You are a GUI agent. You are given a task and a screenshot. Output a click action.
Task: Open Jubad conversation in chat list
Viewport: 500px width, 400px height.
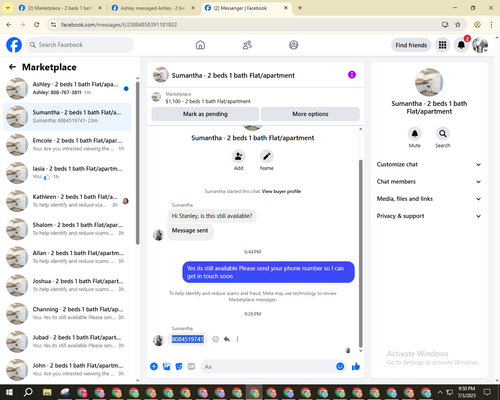[67, 341]
